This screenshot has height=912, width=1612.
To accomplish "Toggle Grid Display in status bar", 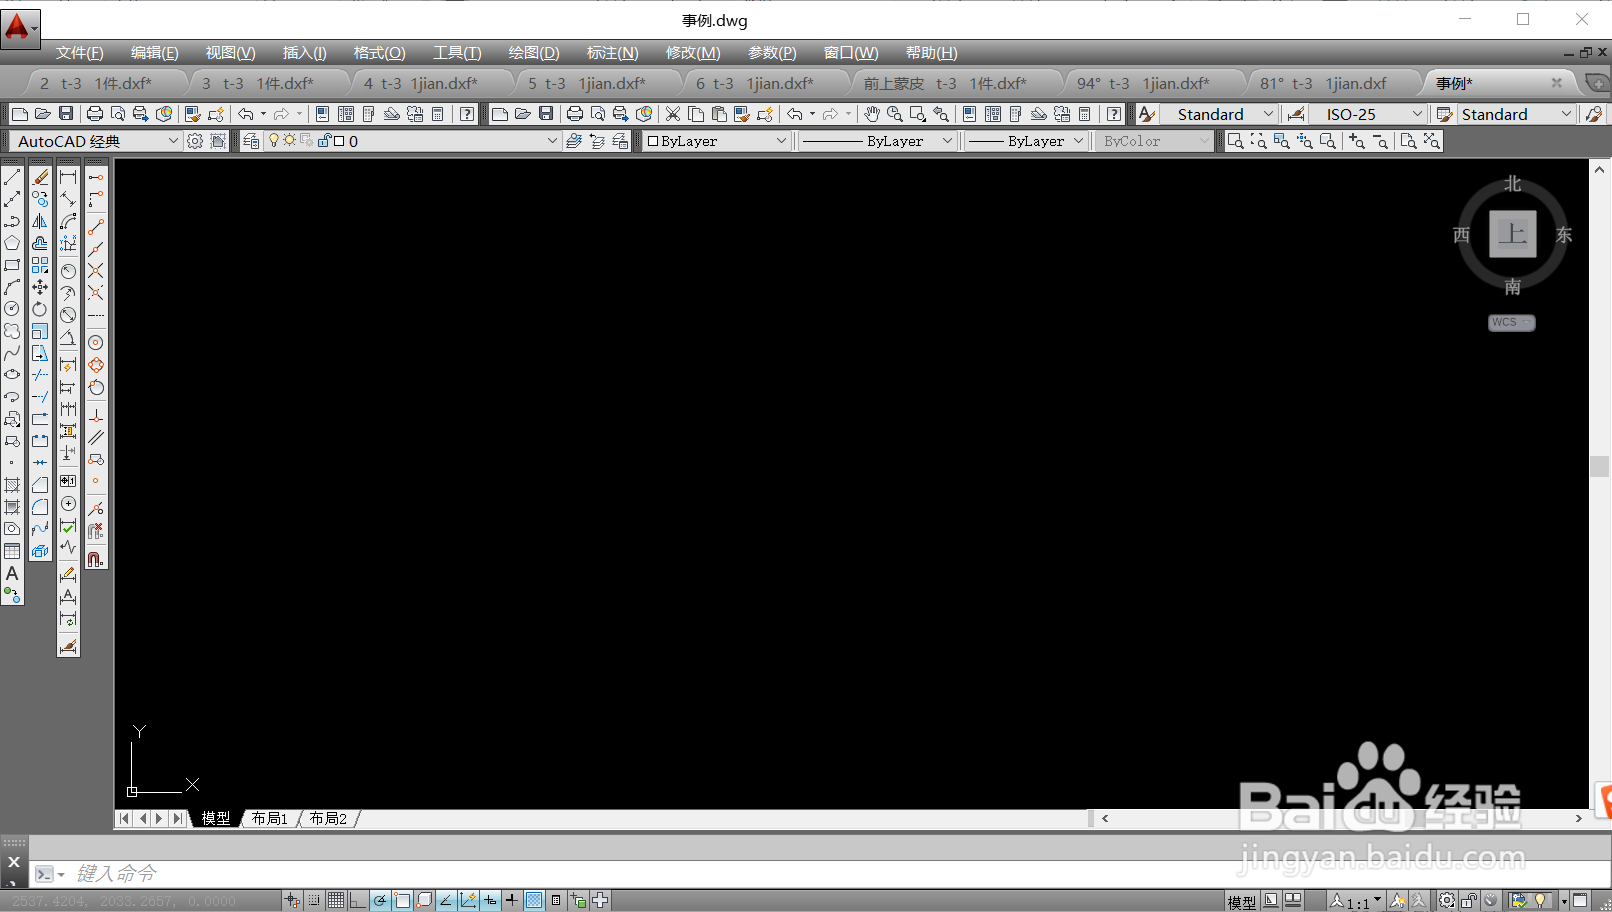I will [336, 900].
